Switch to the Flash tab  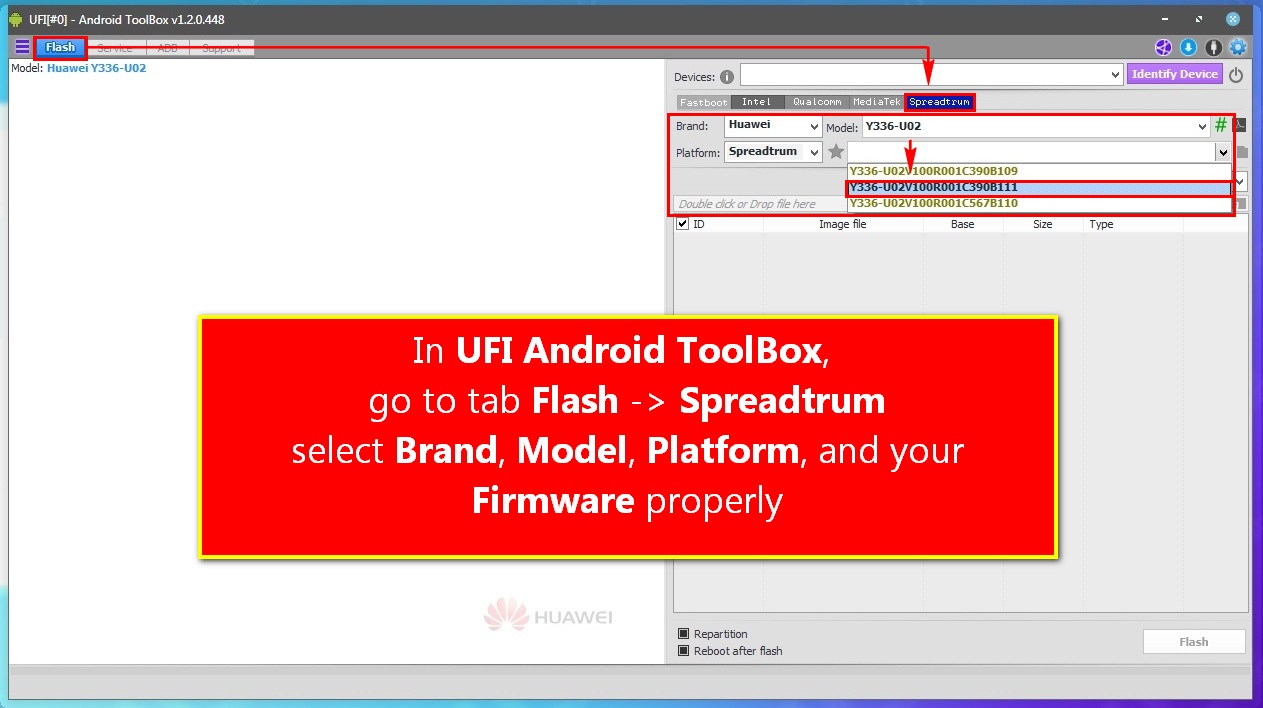click(60, 47)
